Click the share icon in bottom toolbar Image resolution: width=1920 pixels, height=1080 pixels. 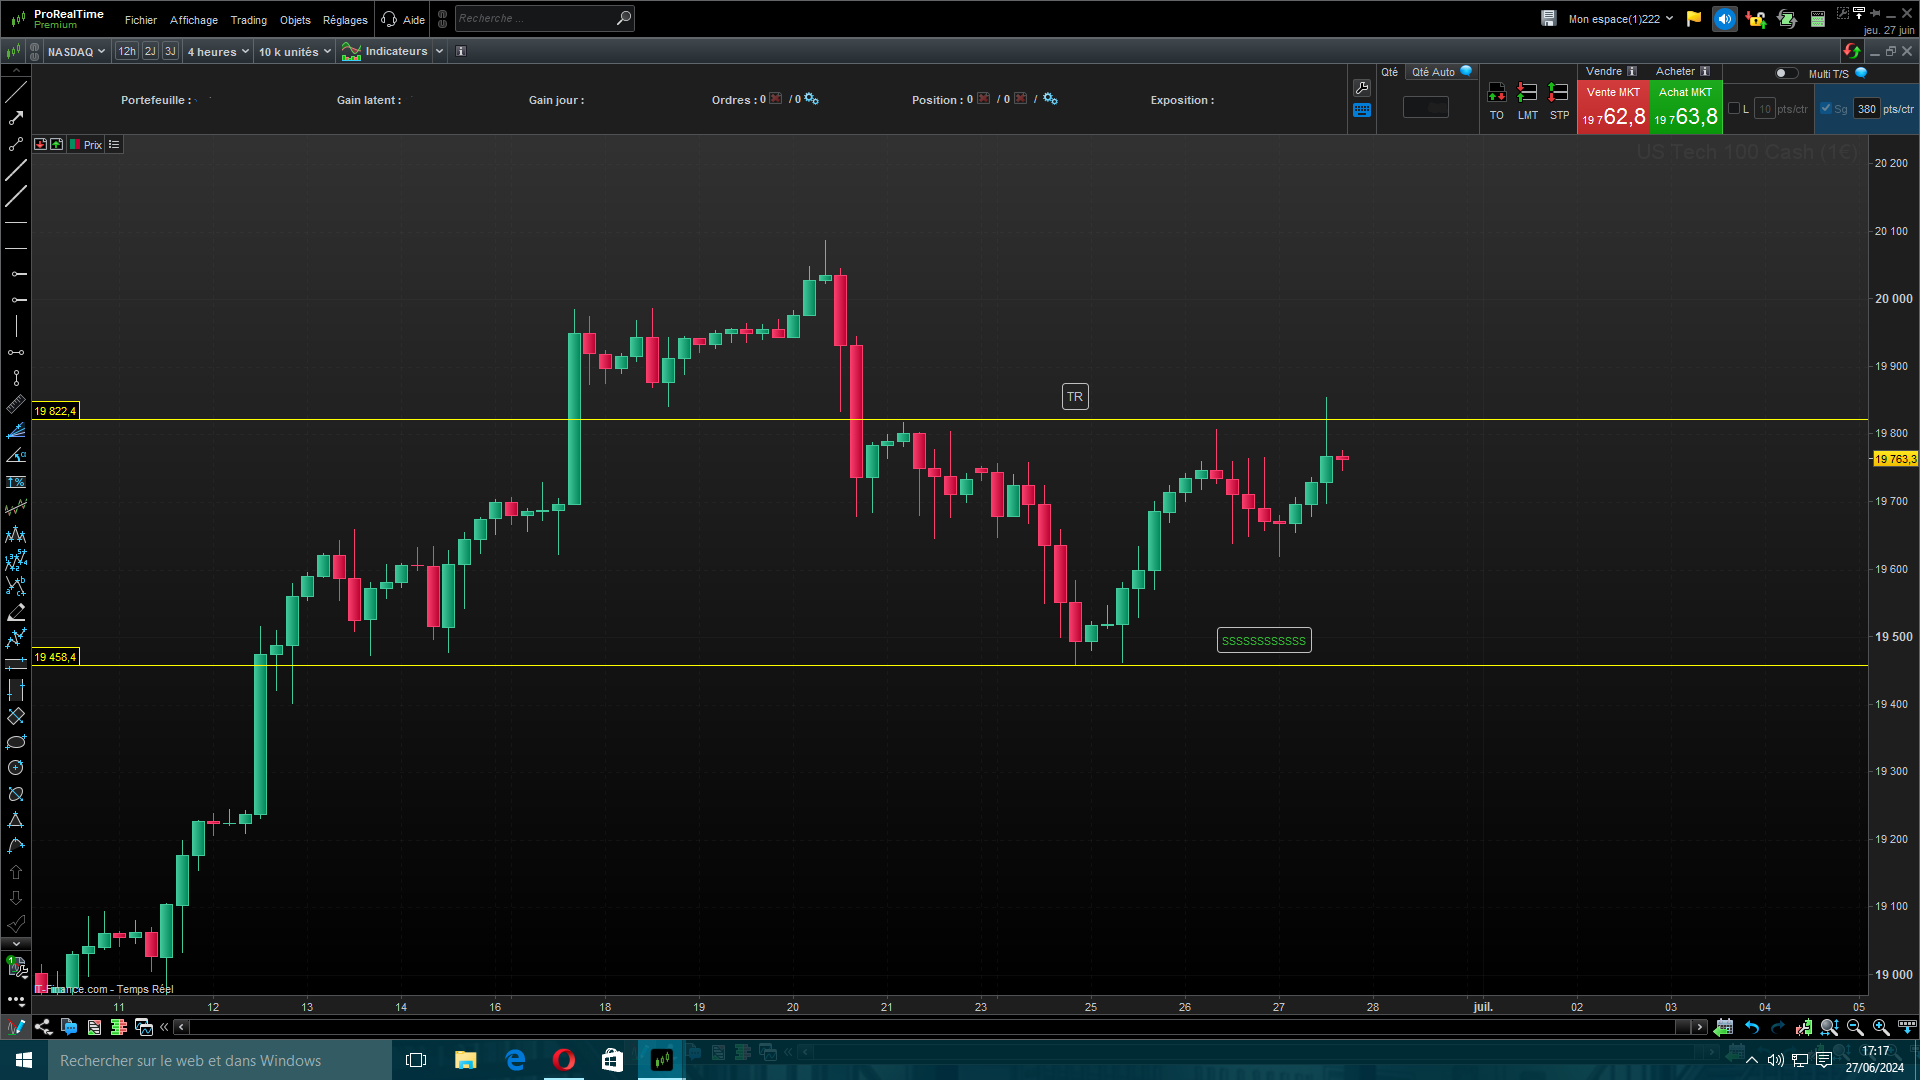click(43, 1027)
